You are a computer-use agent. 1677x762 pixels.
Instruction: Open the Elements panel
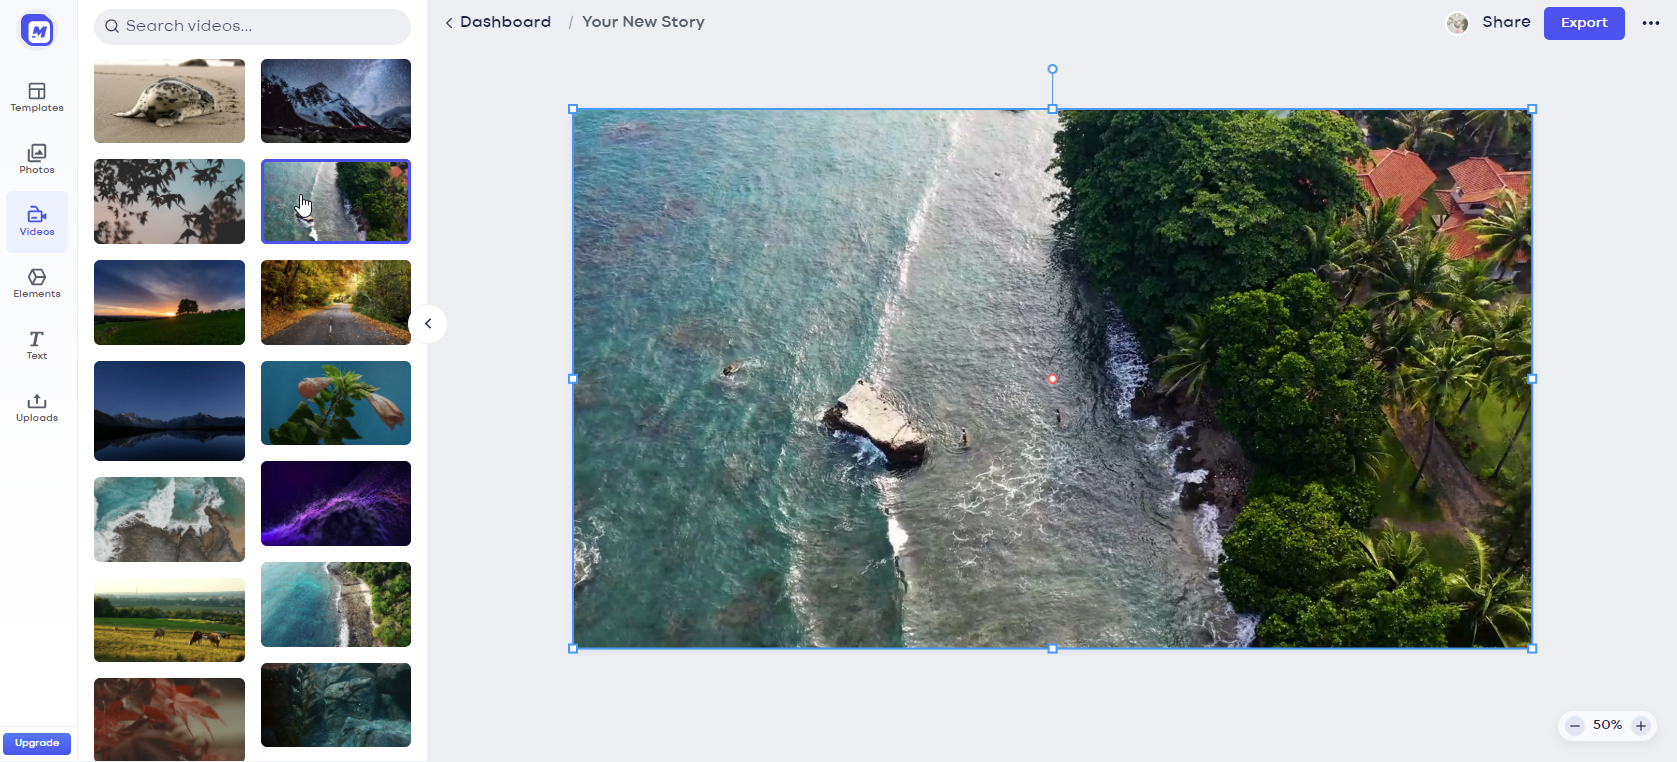[37, 283]
